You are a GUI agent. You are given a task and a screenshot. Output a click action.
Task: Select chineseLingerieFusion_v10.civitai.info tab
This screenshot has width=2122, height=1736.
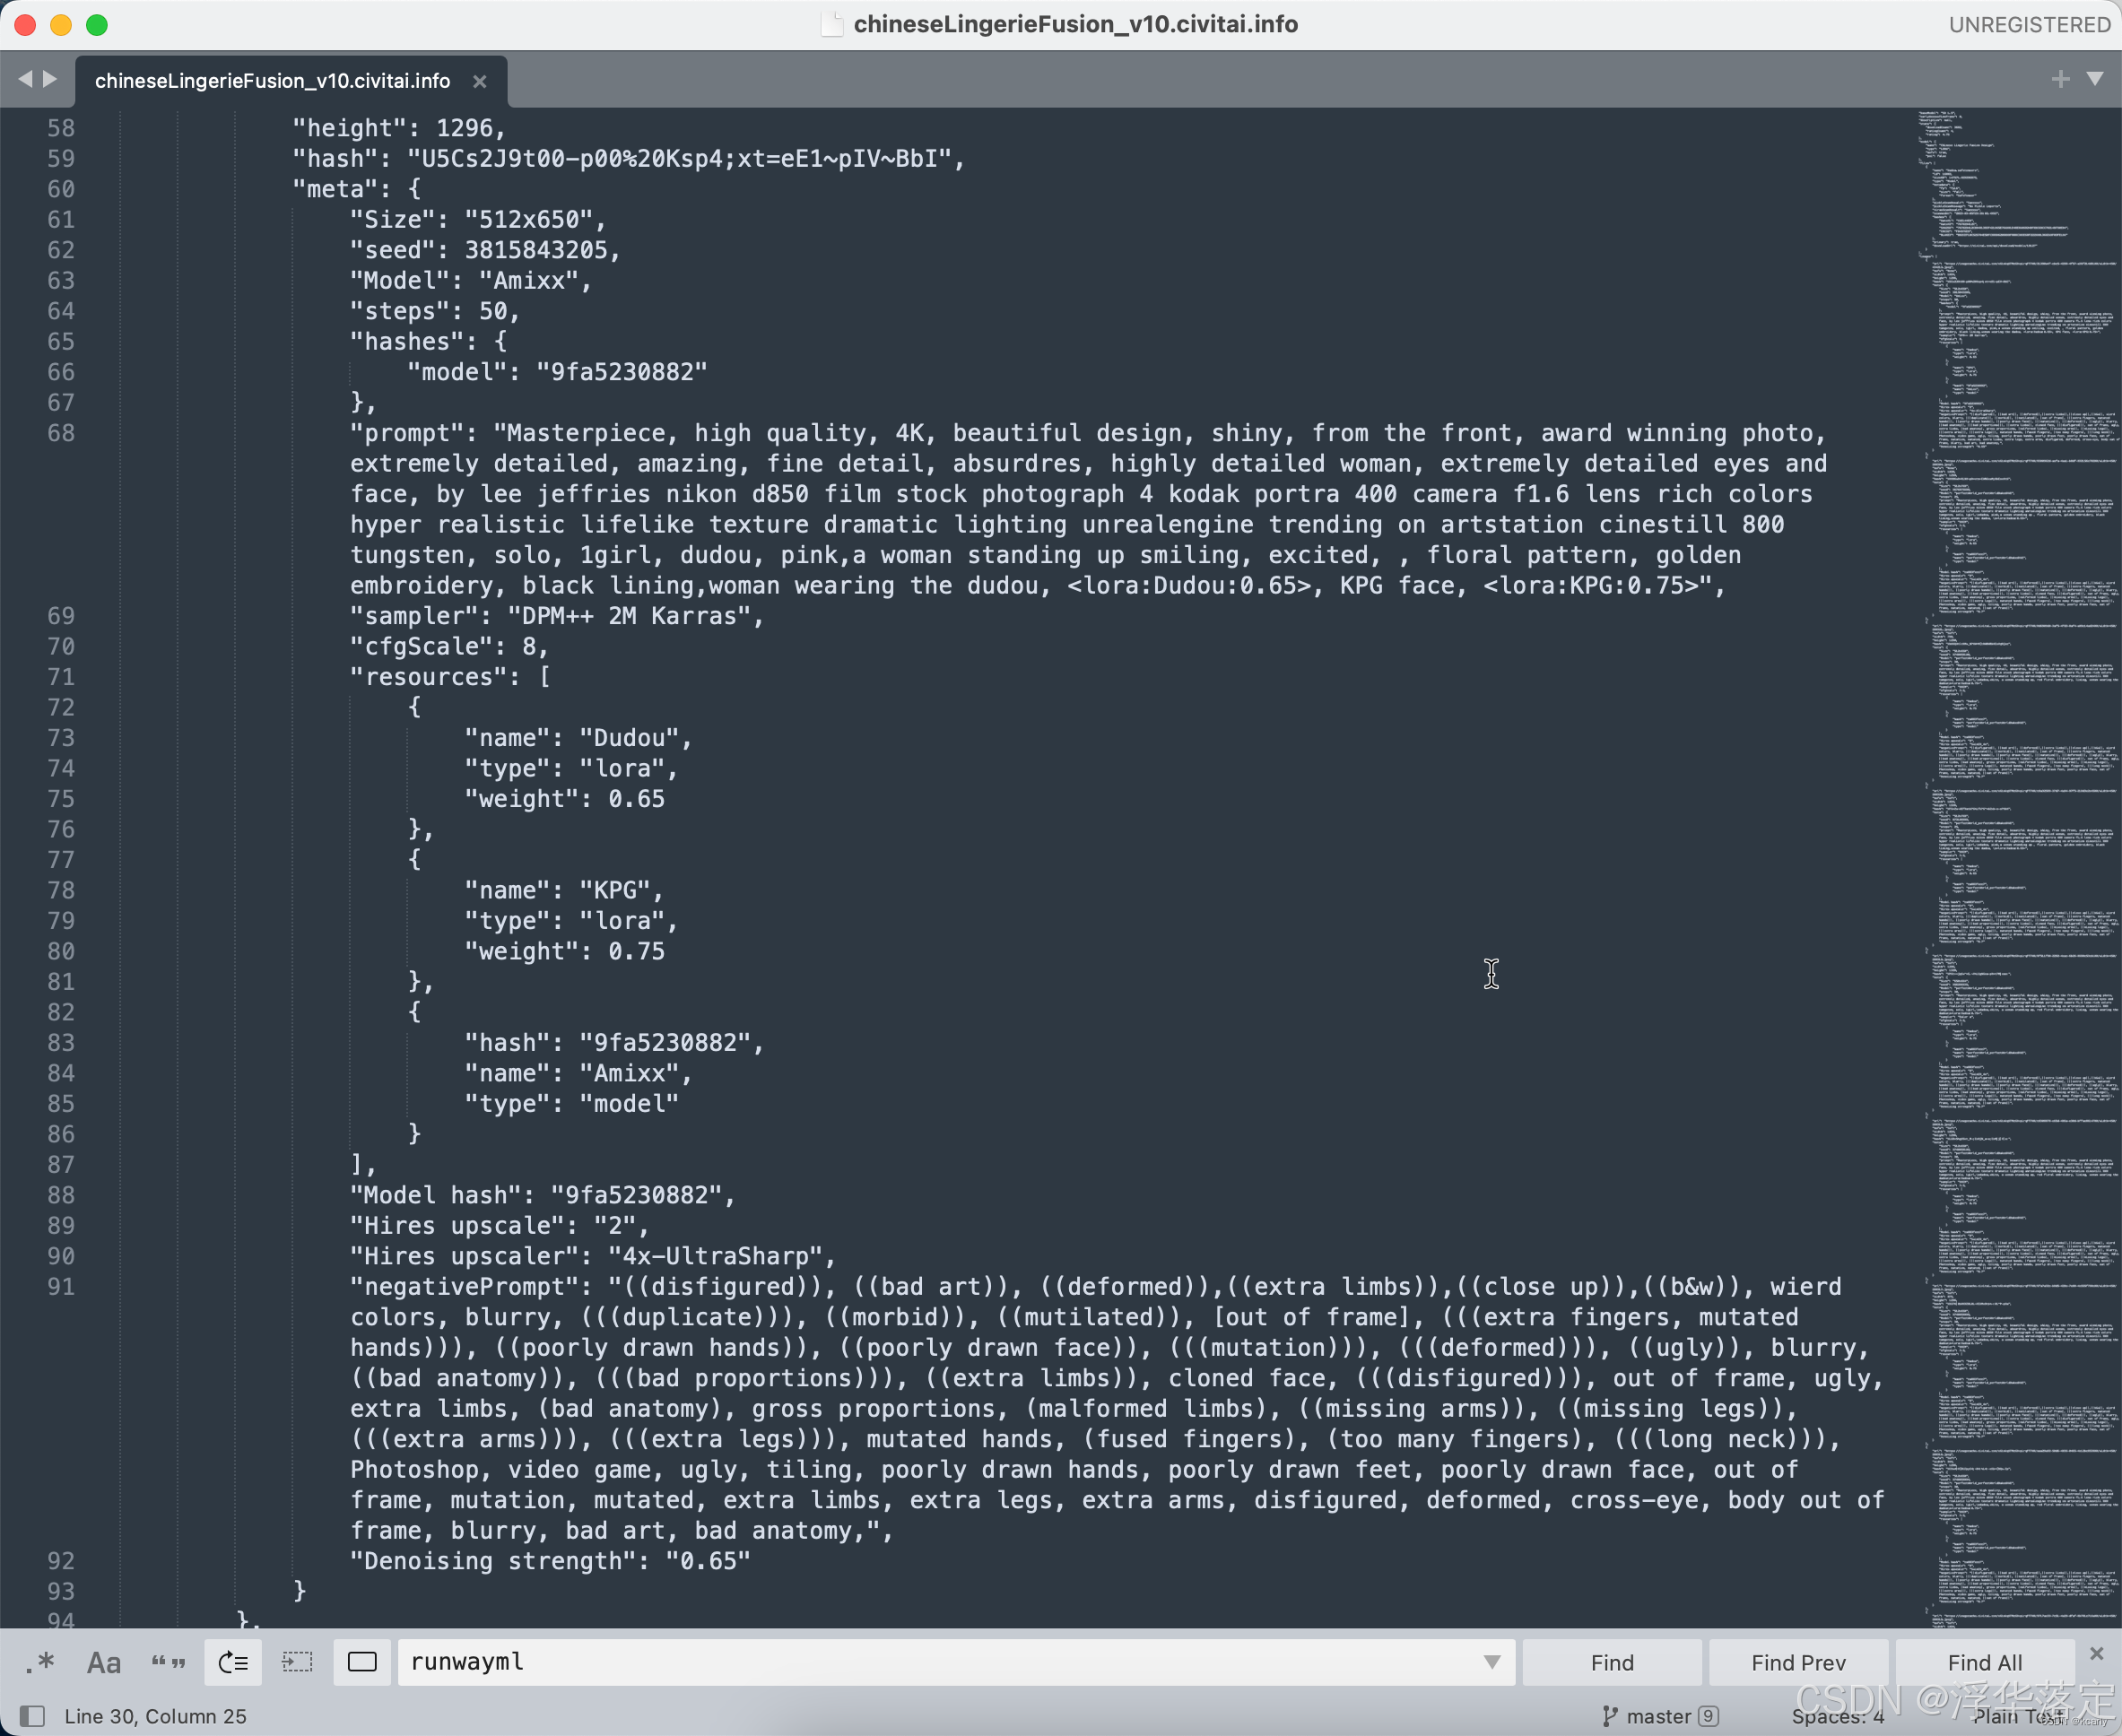coord(272,81)
